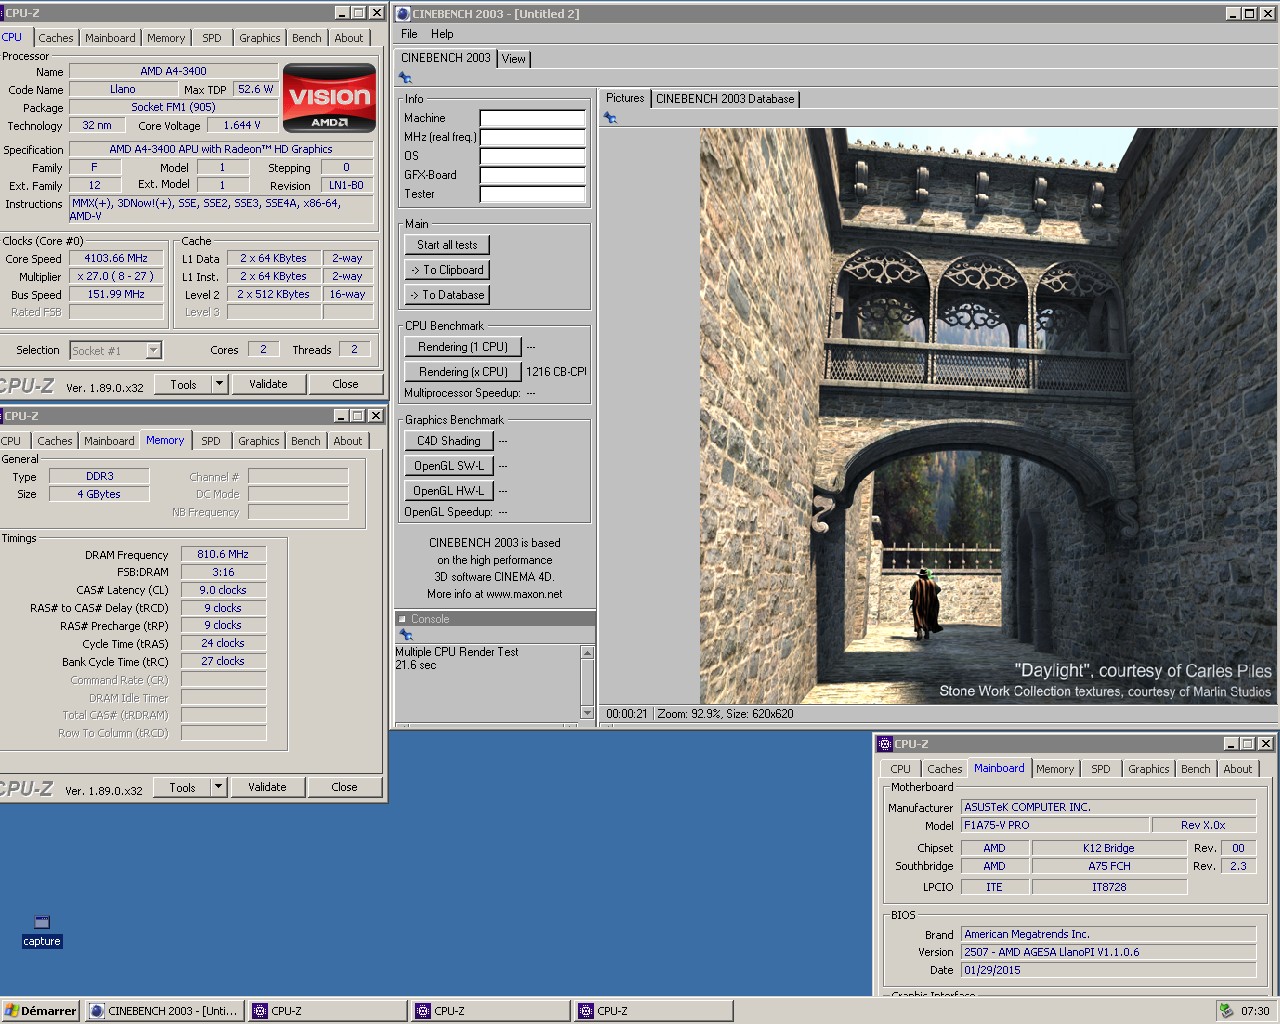Click the taskbar clock showing 07:30

point(1255,1011)
